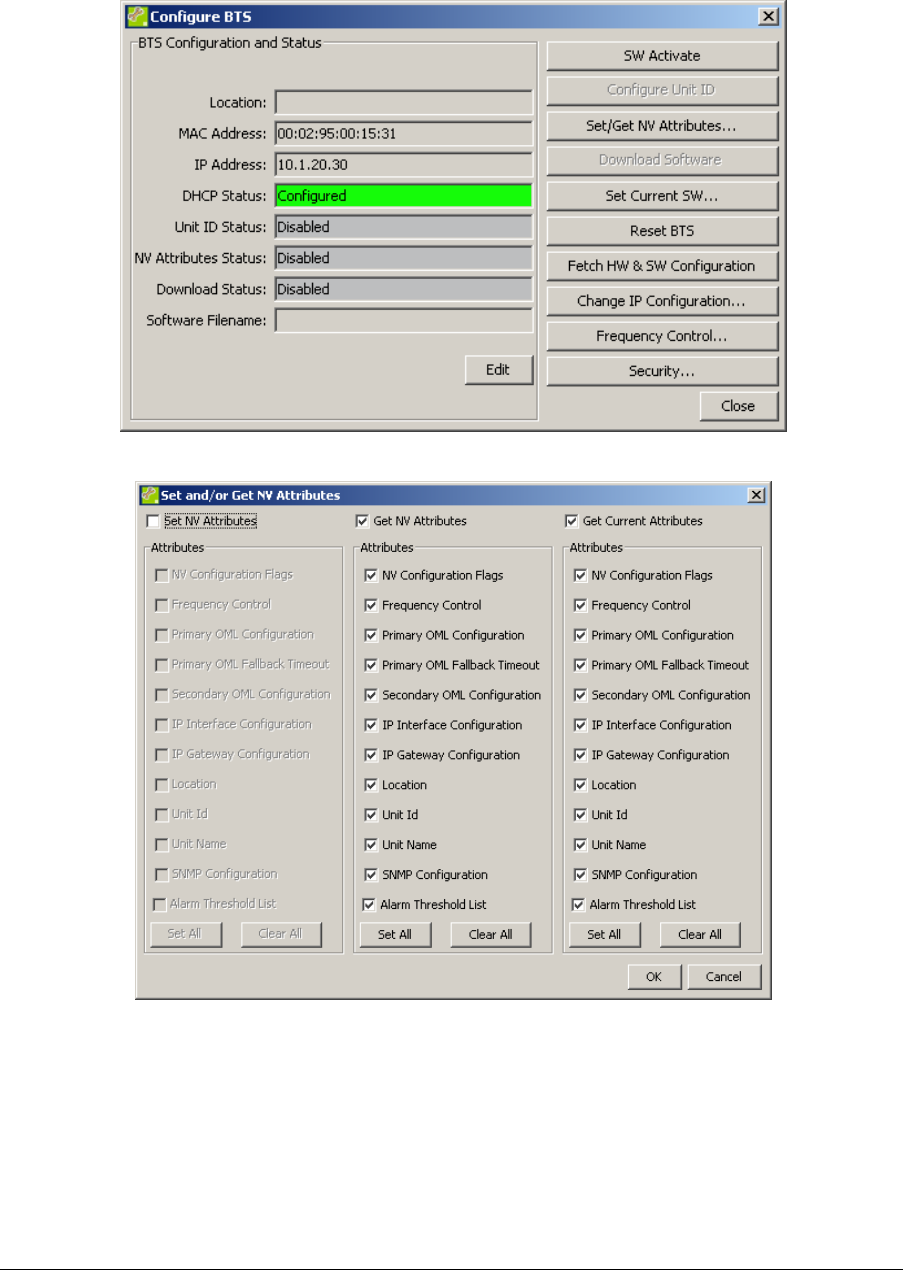Uncheck NV Configuration Flags under Get Current Attributes
The width and height of the screenshot is (903, 1270).
pos(580,576)
